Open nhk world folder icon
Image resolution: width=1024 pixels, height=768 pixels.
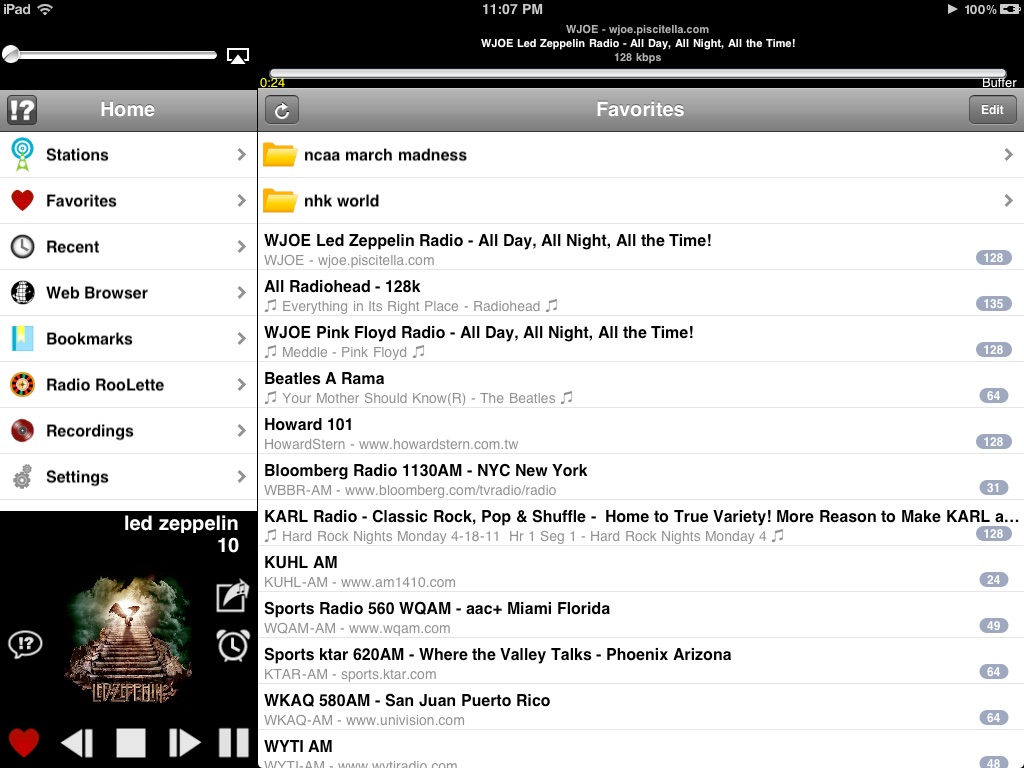tap(280, 200)
